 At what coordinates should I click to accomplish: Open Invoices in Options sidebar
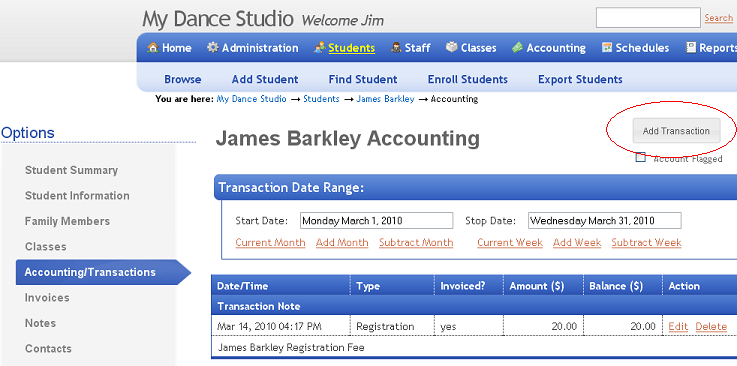point(47,298)
